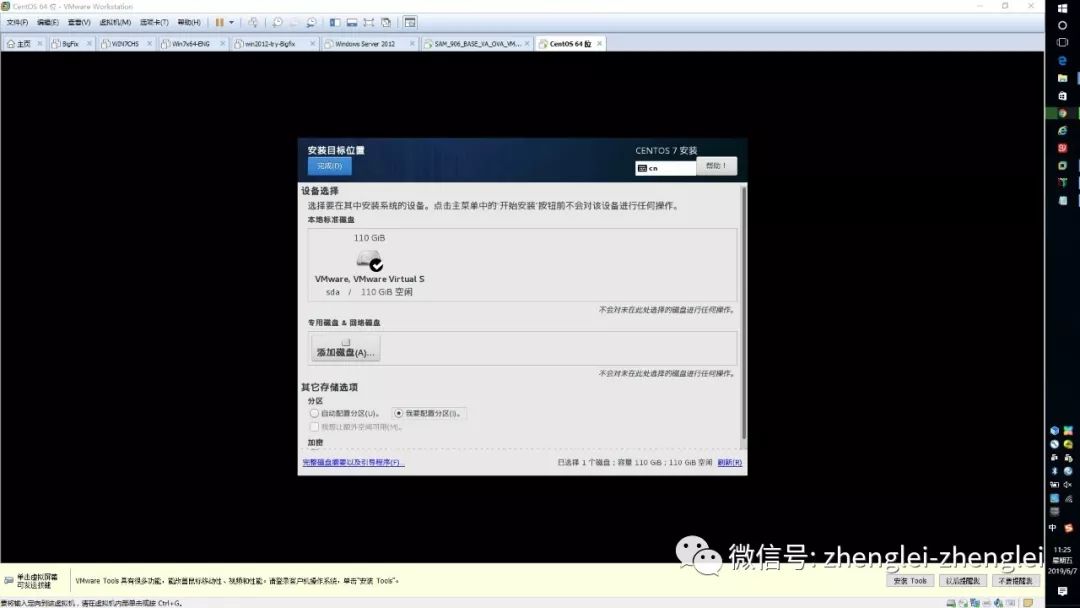
Task: Click the take snapshot clock icon
Action: click(277, 23)
